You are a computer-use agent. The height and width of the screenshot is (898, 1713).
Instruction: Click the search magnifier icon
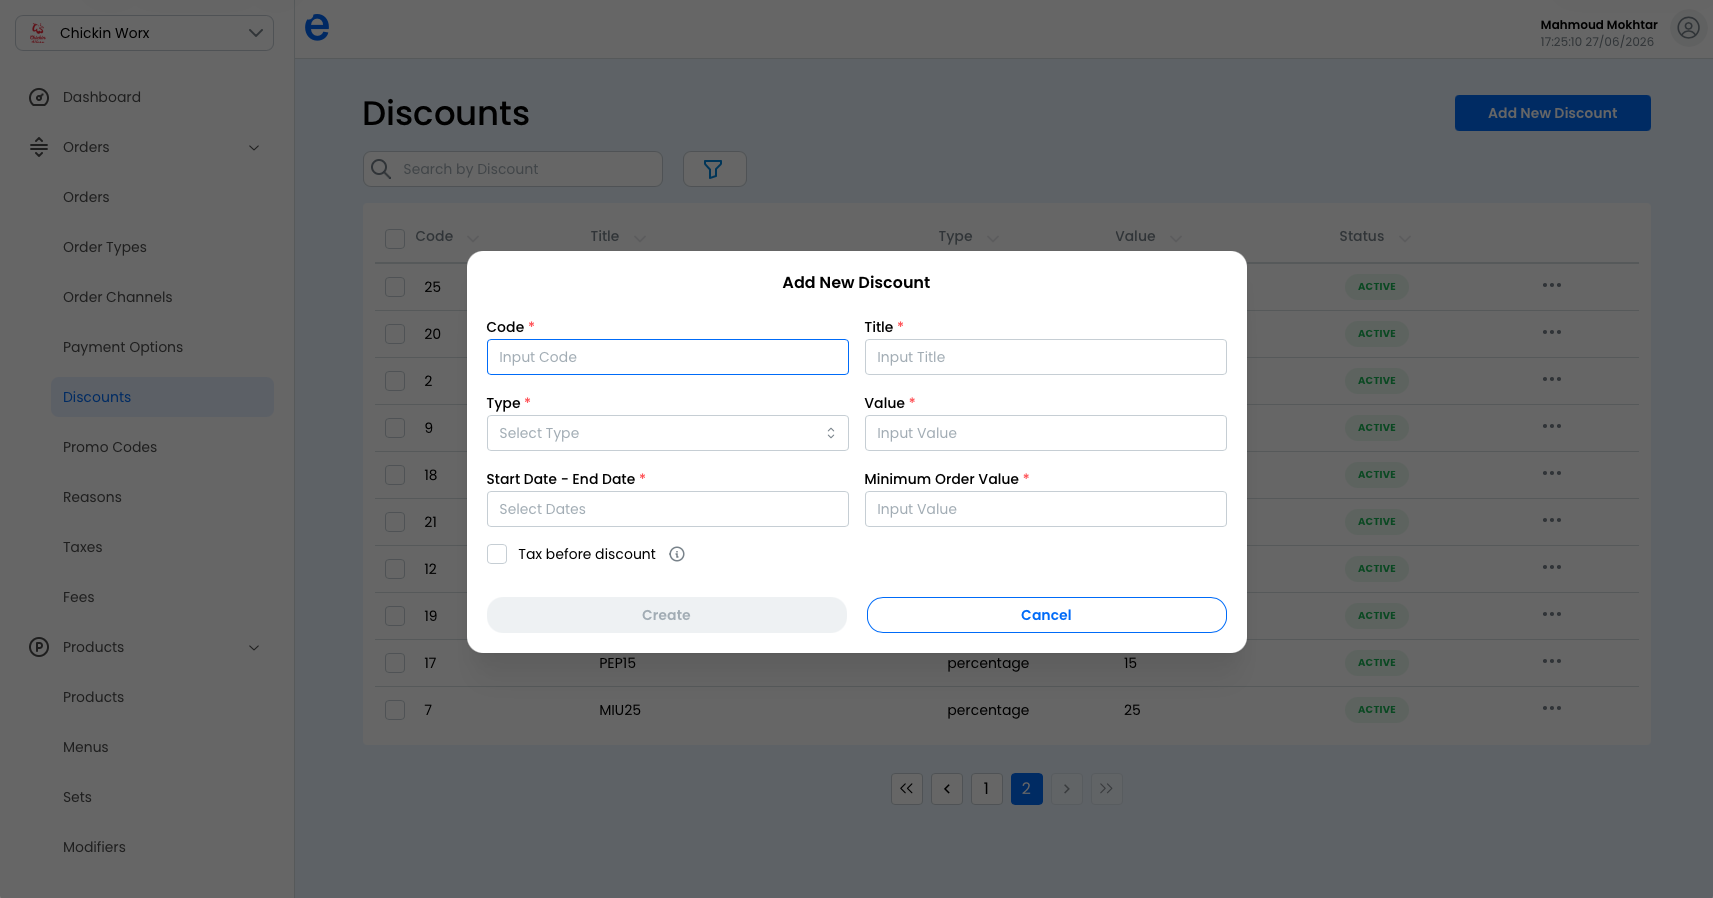coord(381,169)
